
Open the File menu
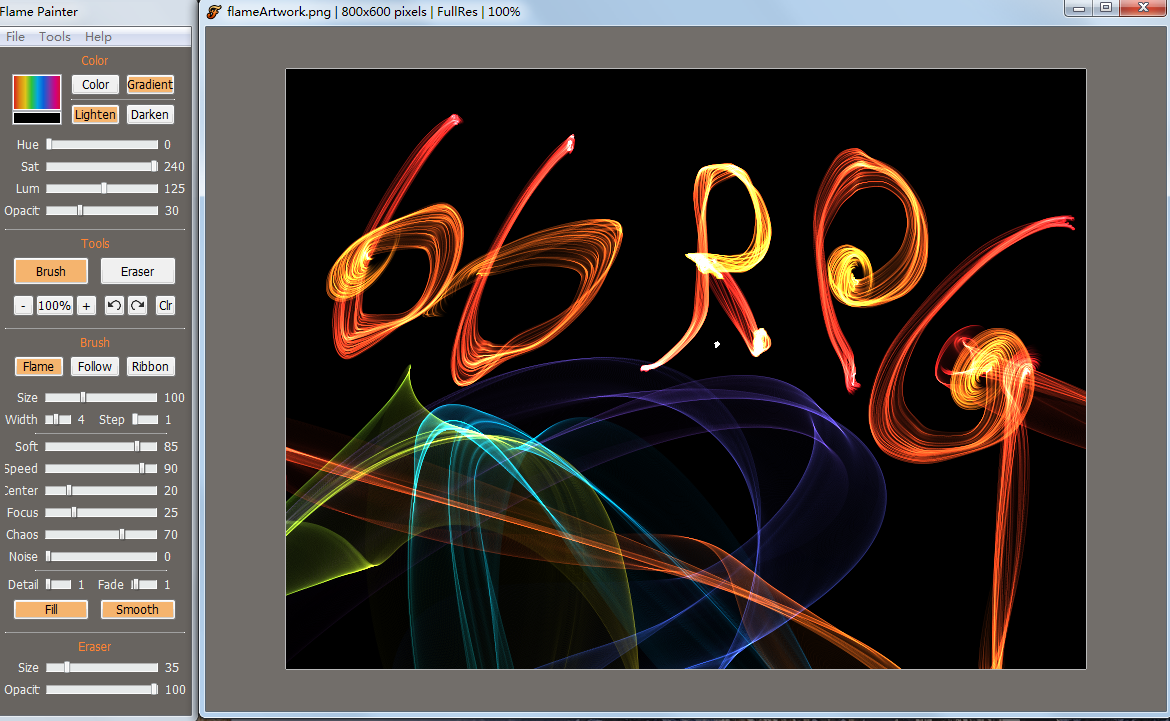click(x=15, y=37)
